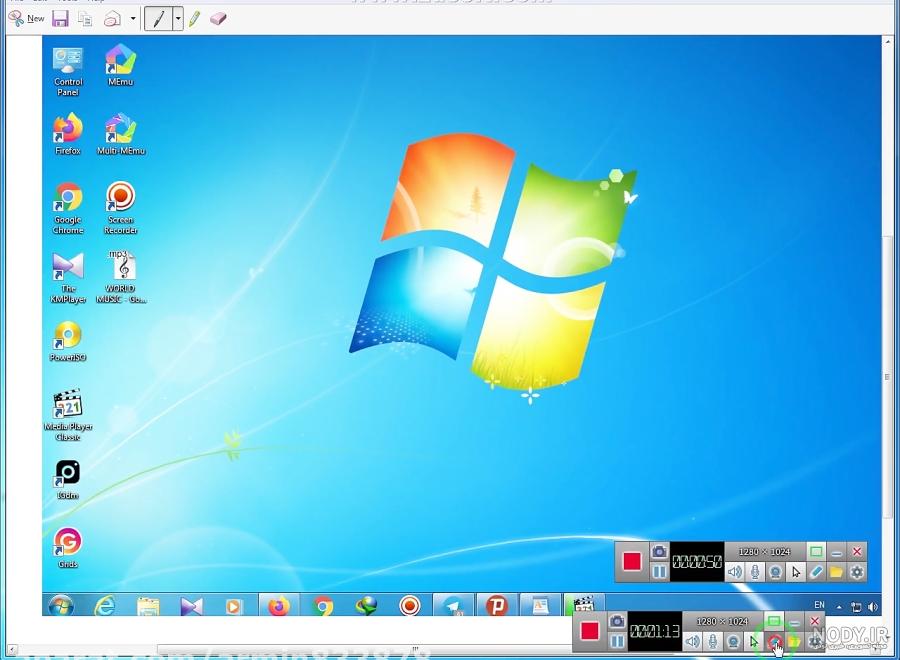Switch to Telegram on the taskbar
This screenshot has height=660, width=900.
pyautogui.click(x=453, y=606)
